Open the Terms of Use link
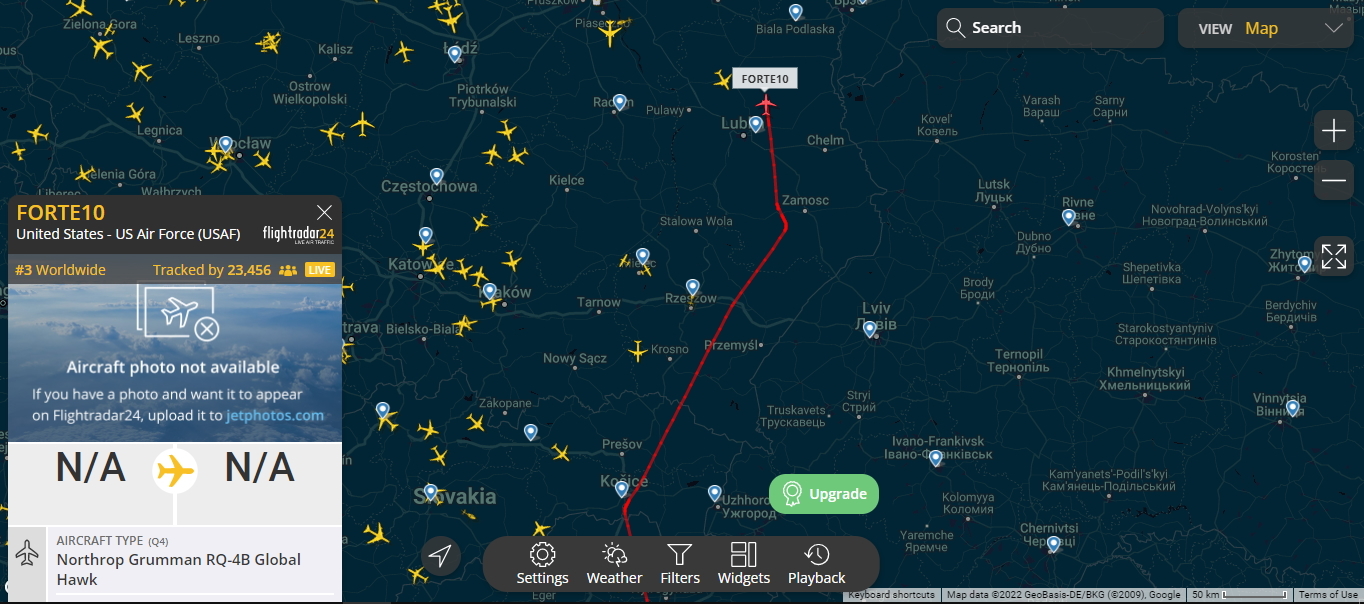1364x604 pixels. point(1329,595)
